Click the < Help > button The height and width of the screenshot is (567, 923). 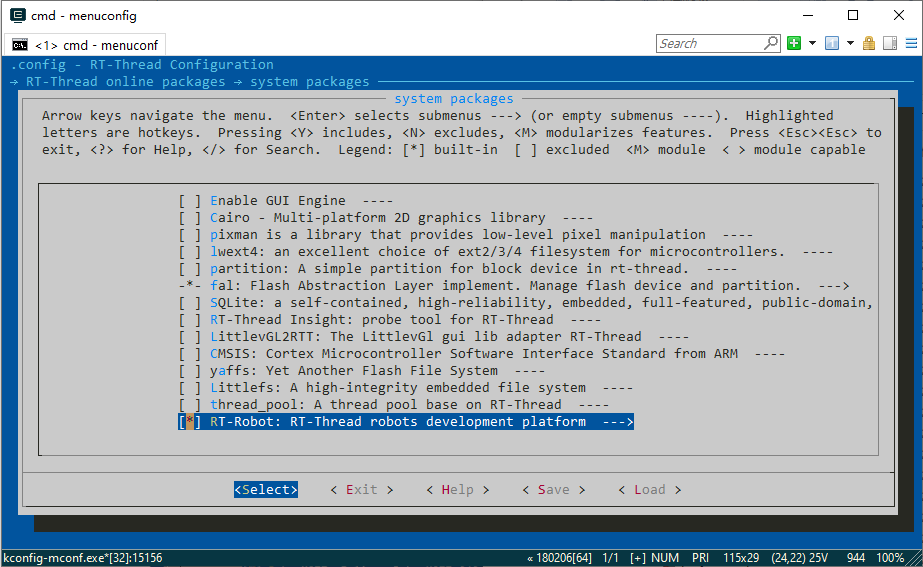[457, 490]
